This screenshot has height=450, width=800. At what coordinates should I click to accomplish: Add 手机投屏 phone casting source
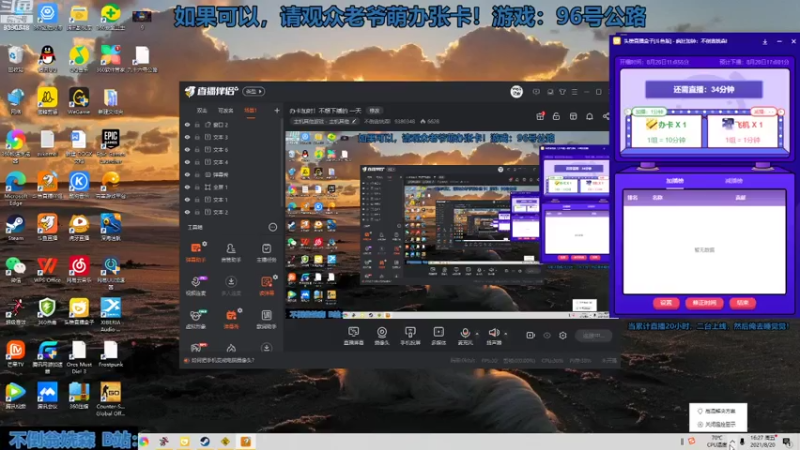pos(410,336)
